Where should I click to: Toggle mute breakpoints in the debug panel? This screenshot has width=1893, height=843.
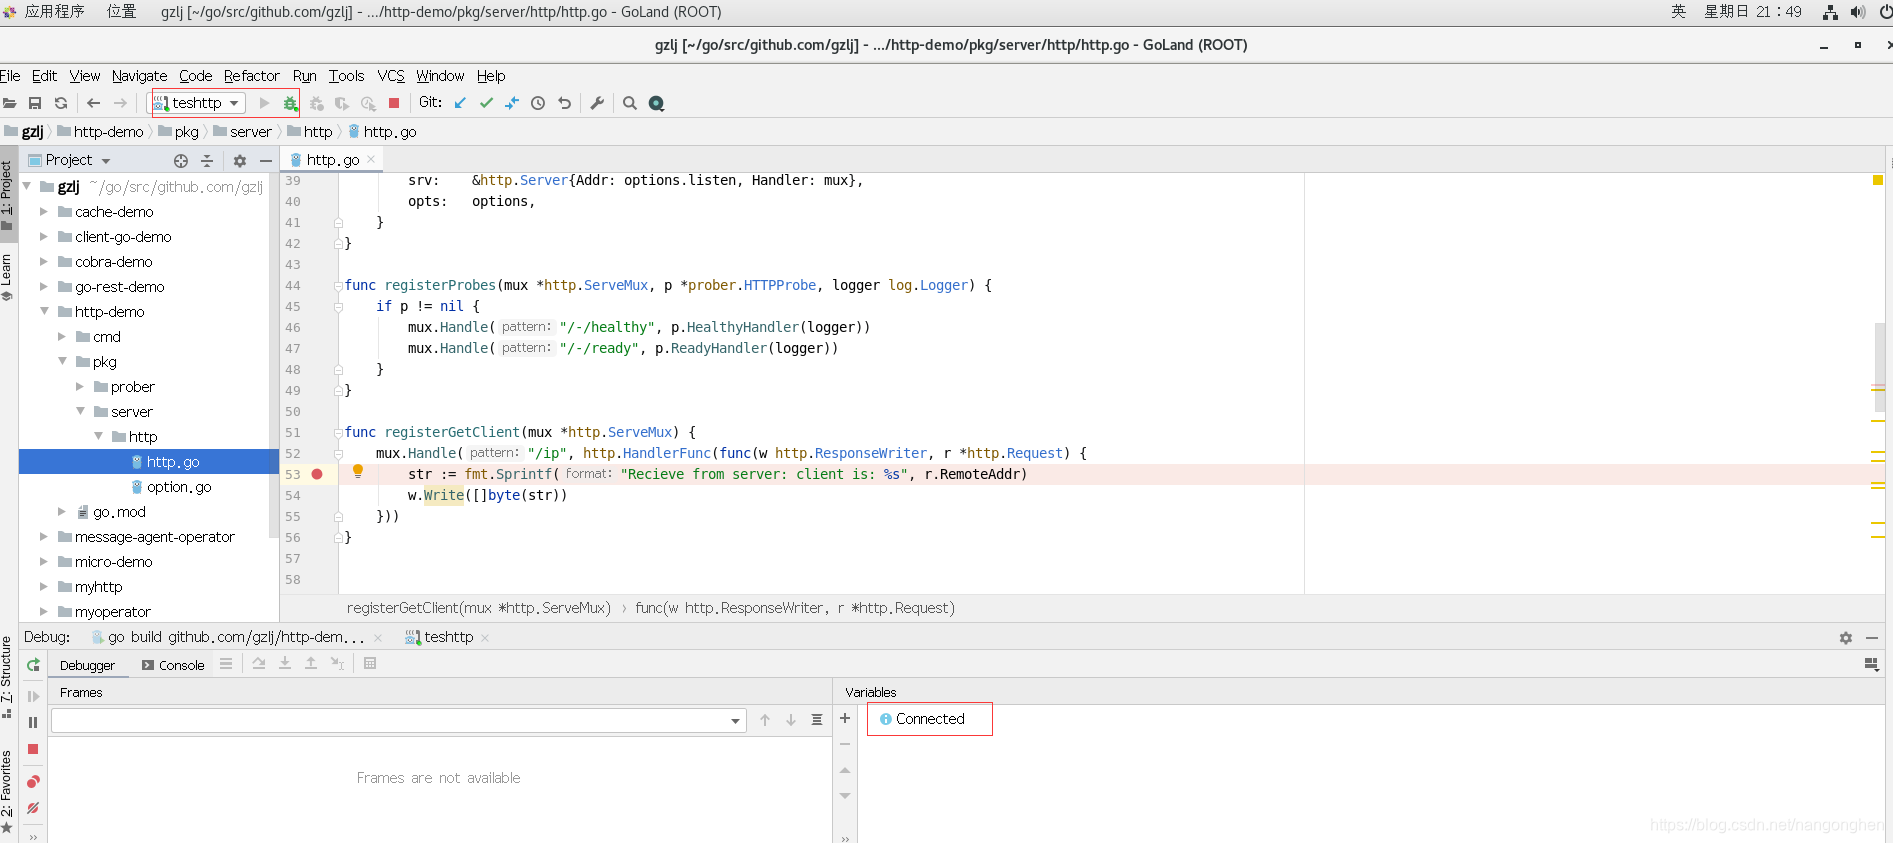(33, 808)
